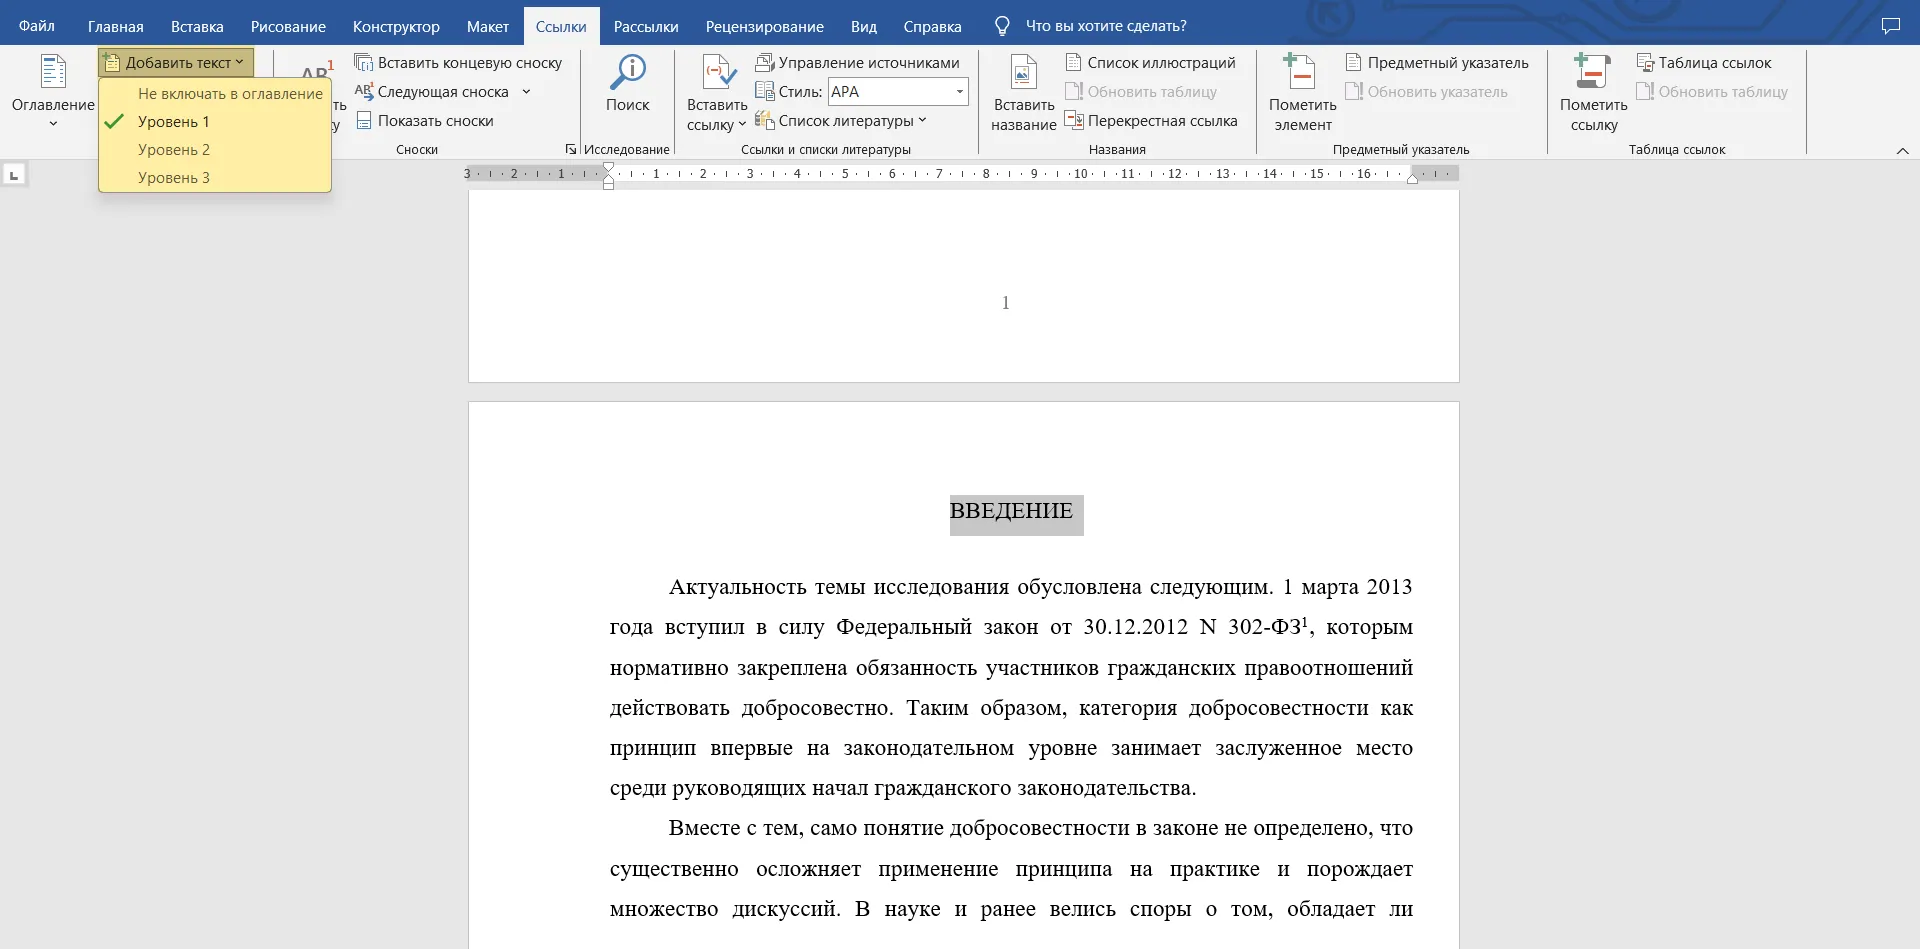Switch to the Конструктор tab
This screenshot has height=949, width=1920.
point(396,26)
